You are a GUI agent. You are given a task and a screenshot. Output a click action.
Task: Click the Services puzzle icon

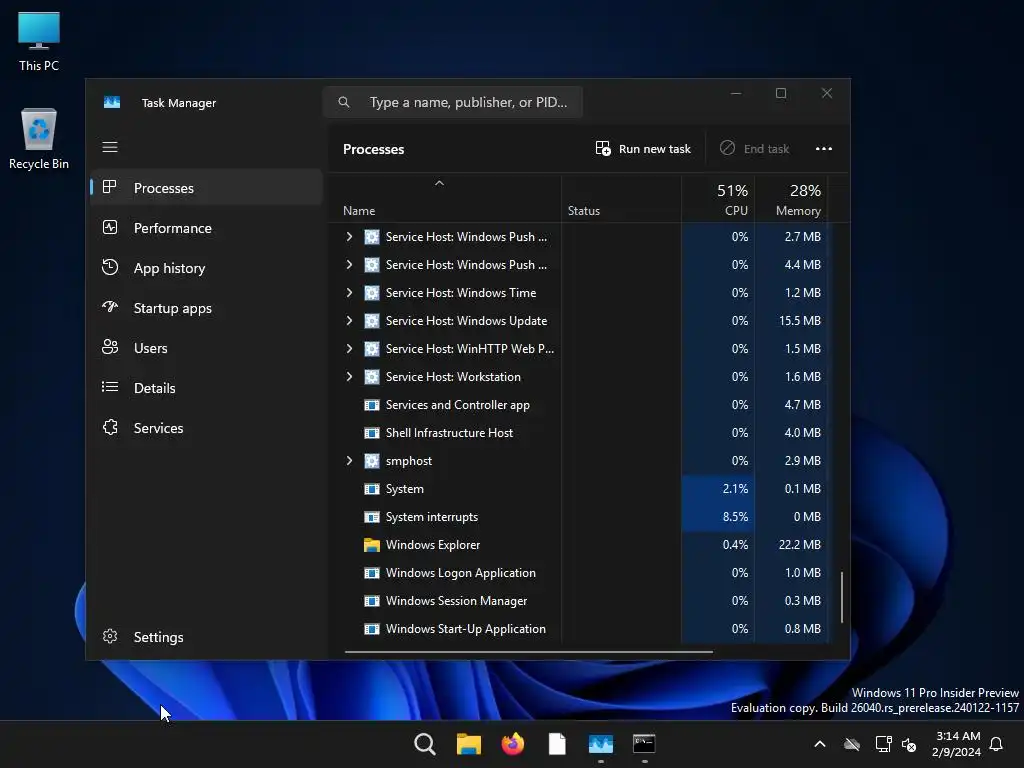pyautogui.click(x=110, y=427)
